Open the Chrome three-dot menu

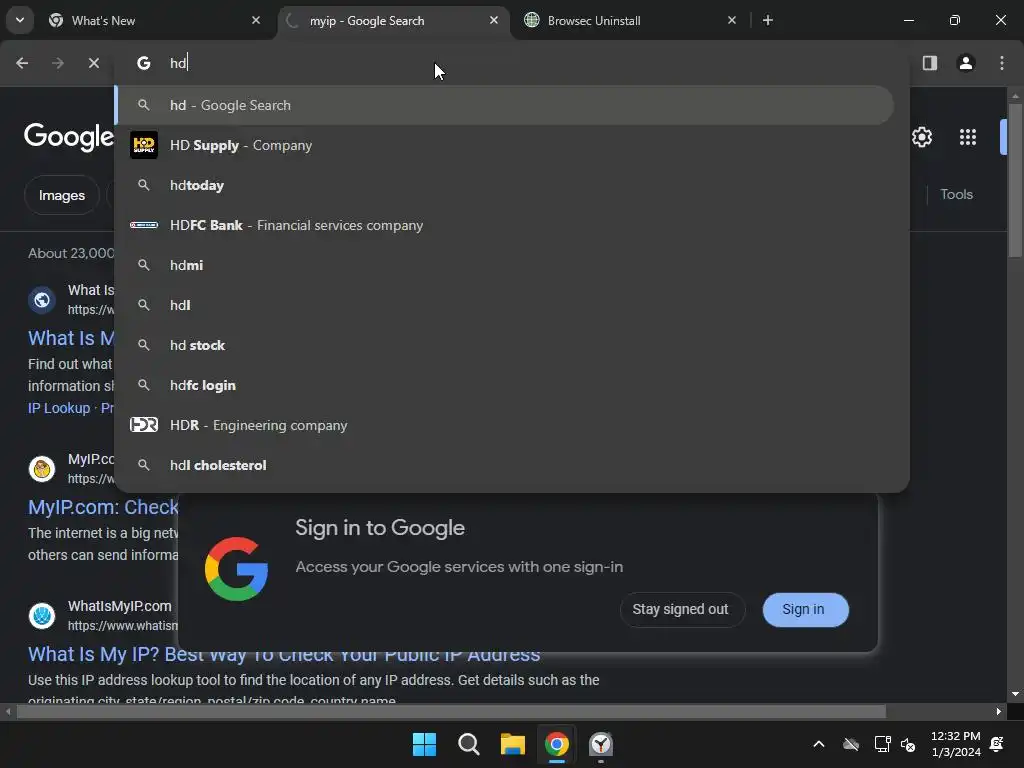click(x=1002, y=63)
